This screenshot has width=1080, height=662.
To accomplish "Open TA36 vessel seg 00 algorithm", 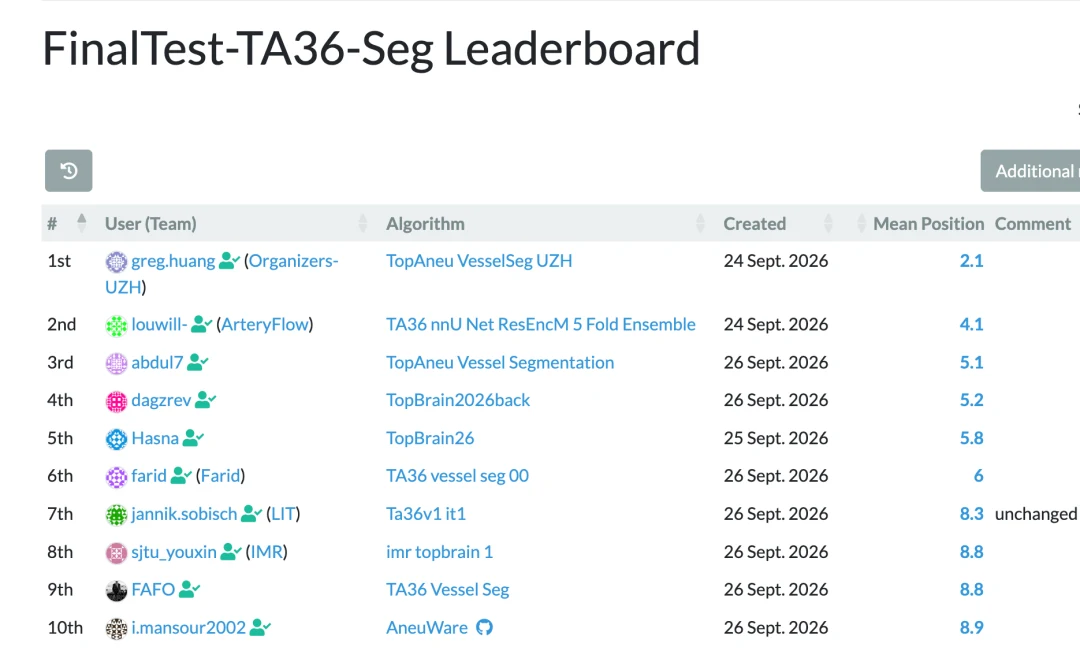I will click(457, 476).
